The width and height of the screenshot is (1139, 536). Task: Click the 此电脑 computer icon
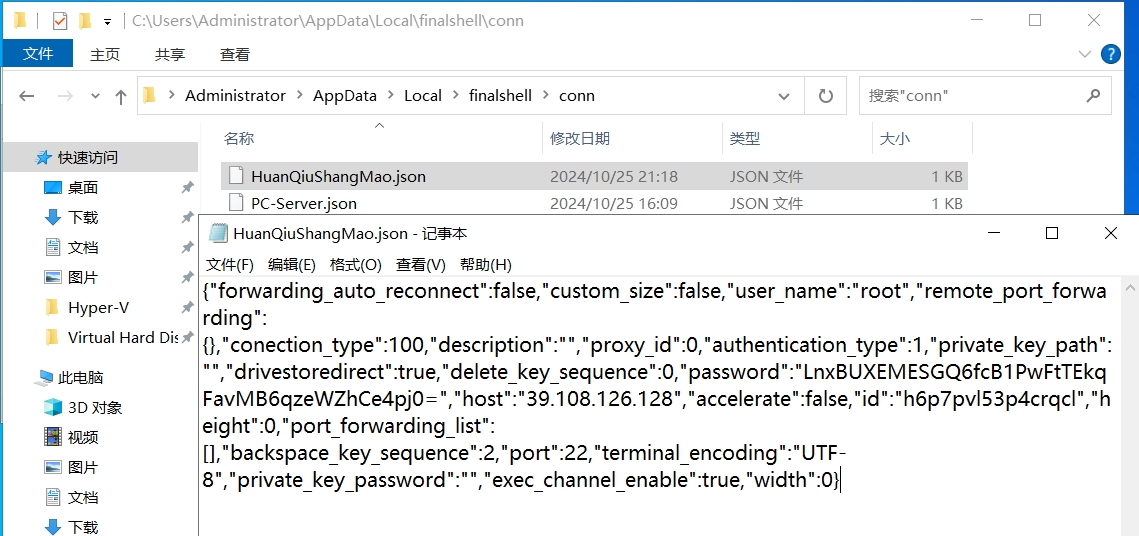(x=44, y=378)
